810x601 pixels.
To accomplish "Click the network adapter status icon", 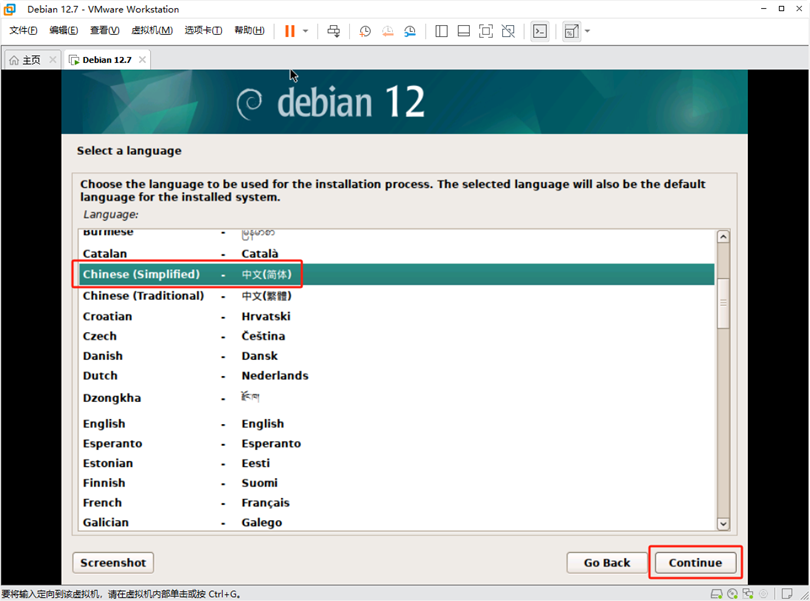I will click(748, 594).
